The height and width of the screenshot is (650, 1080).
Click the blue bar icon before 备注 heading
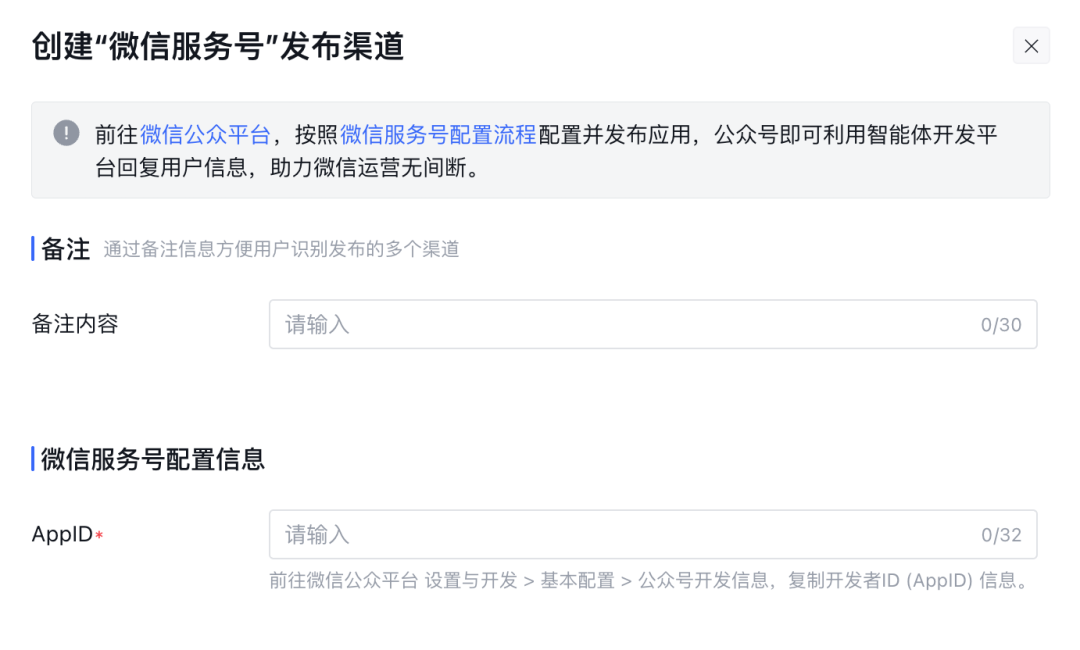pos(31,250)
